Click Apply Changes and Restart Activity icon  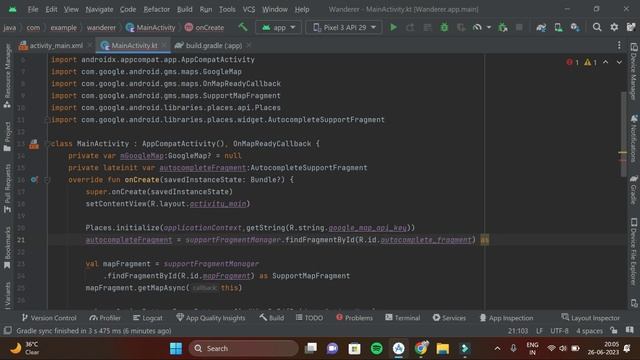410,27
